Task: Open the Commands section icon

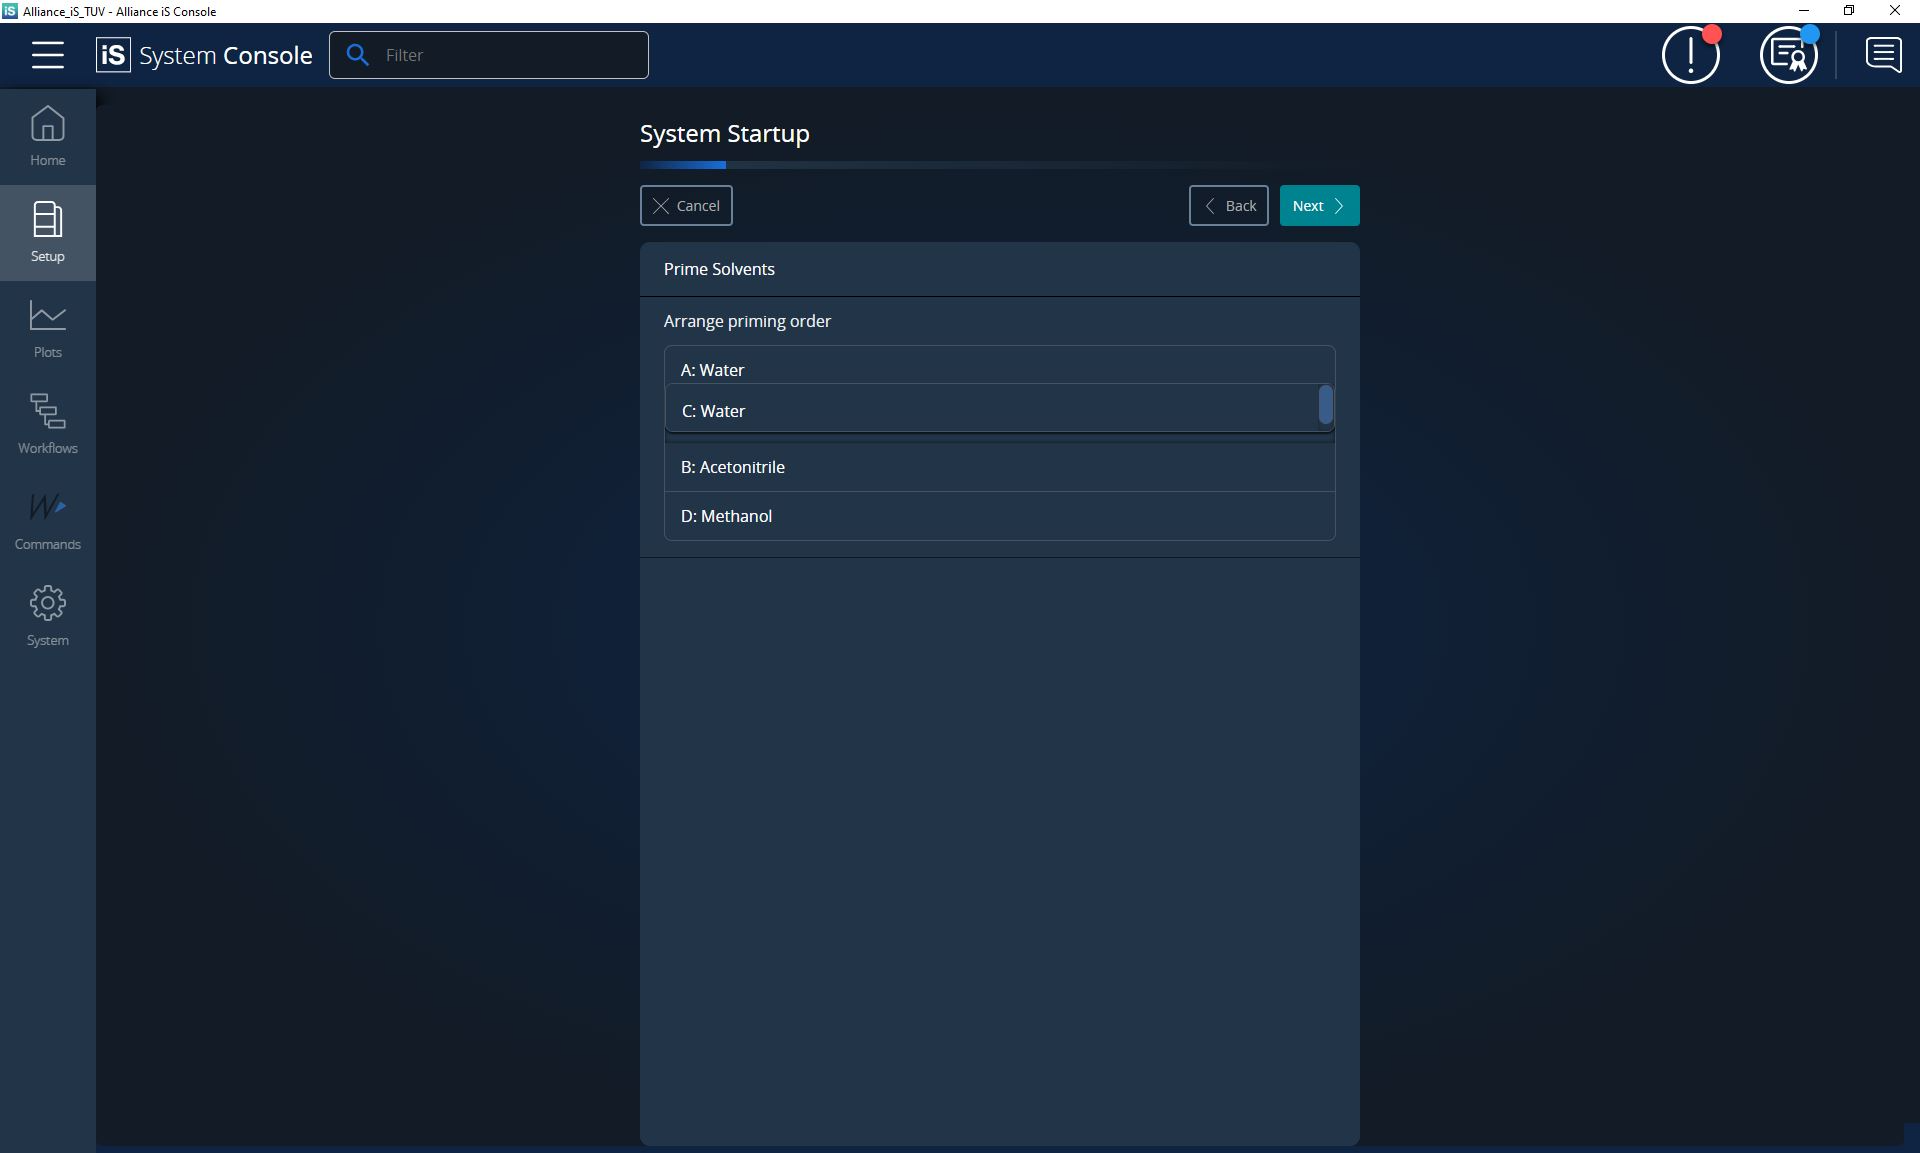Action: tap(47, 520)
